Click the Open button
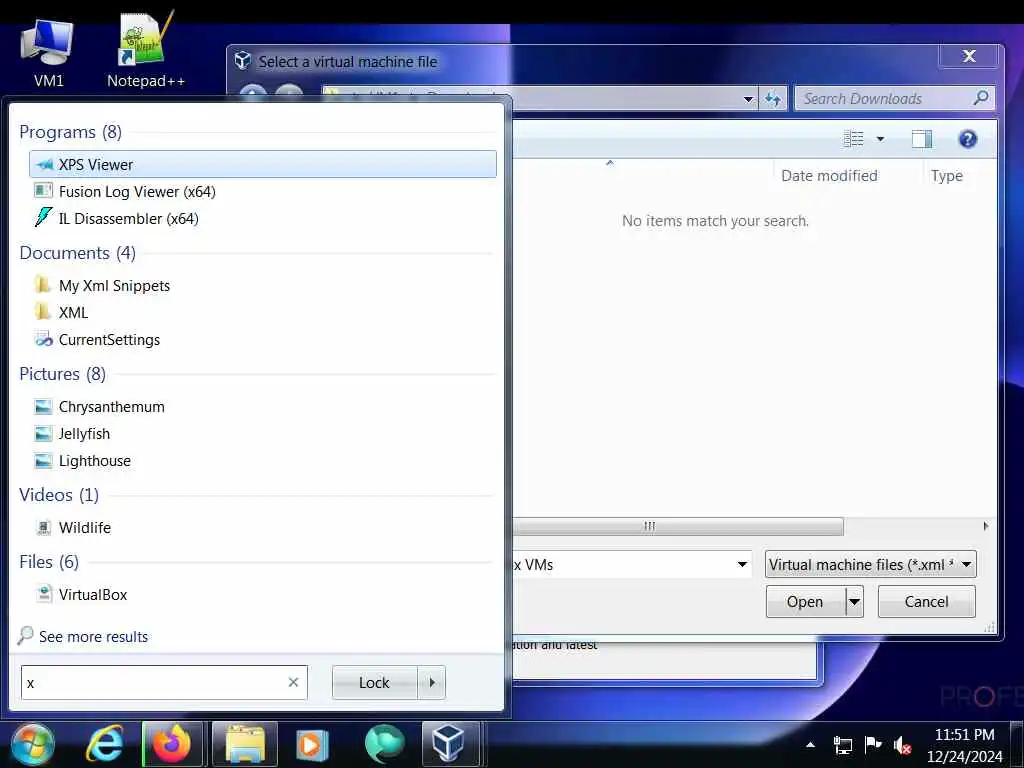1024x768 pixels. [x=805, y=601]
